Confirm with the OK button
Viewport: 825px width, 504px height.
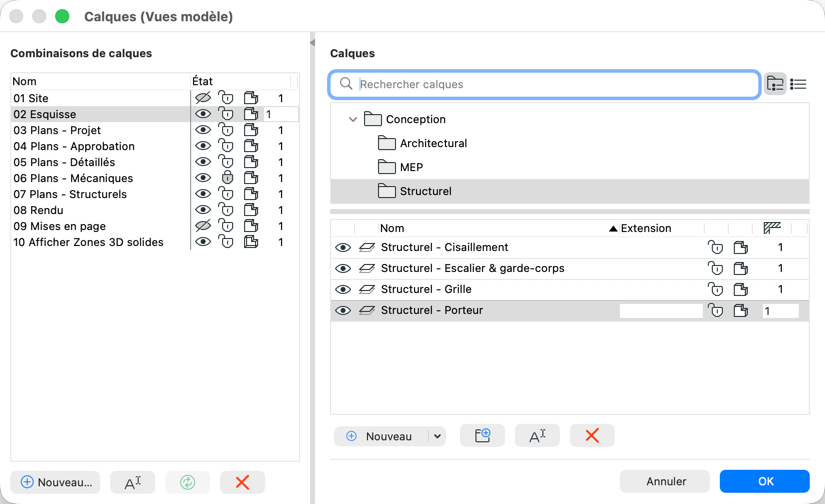click(764, 481)
